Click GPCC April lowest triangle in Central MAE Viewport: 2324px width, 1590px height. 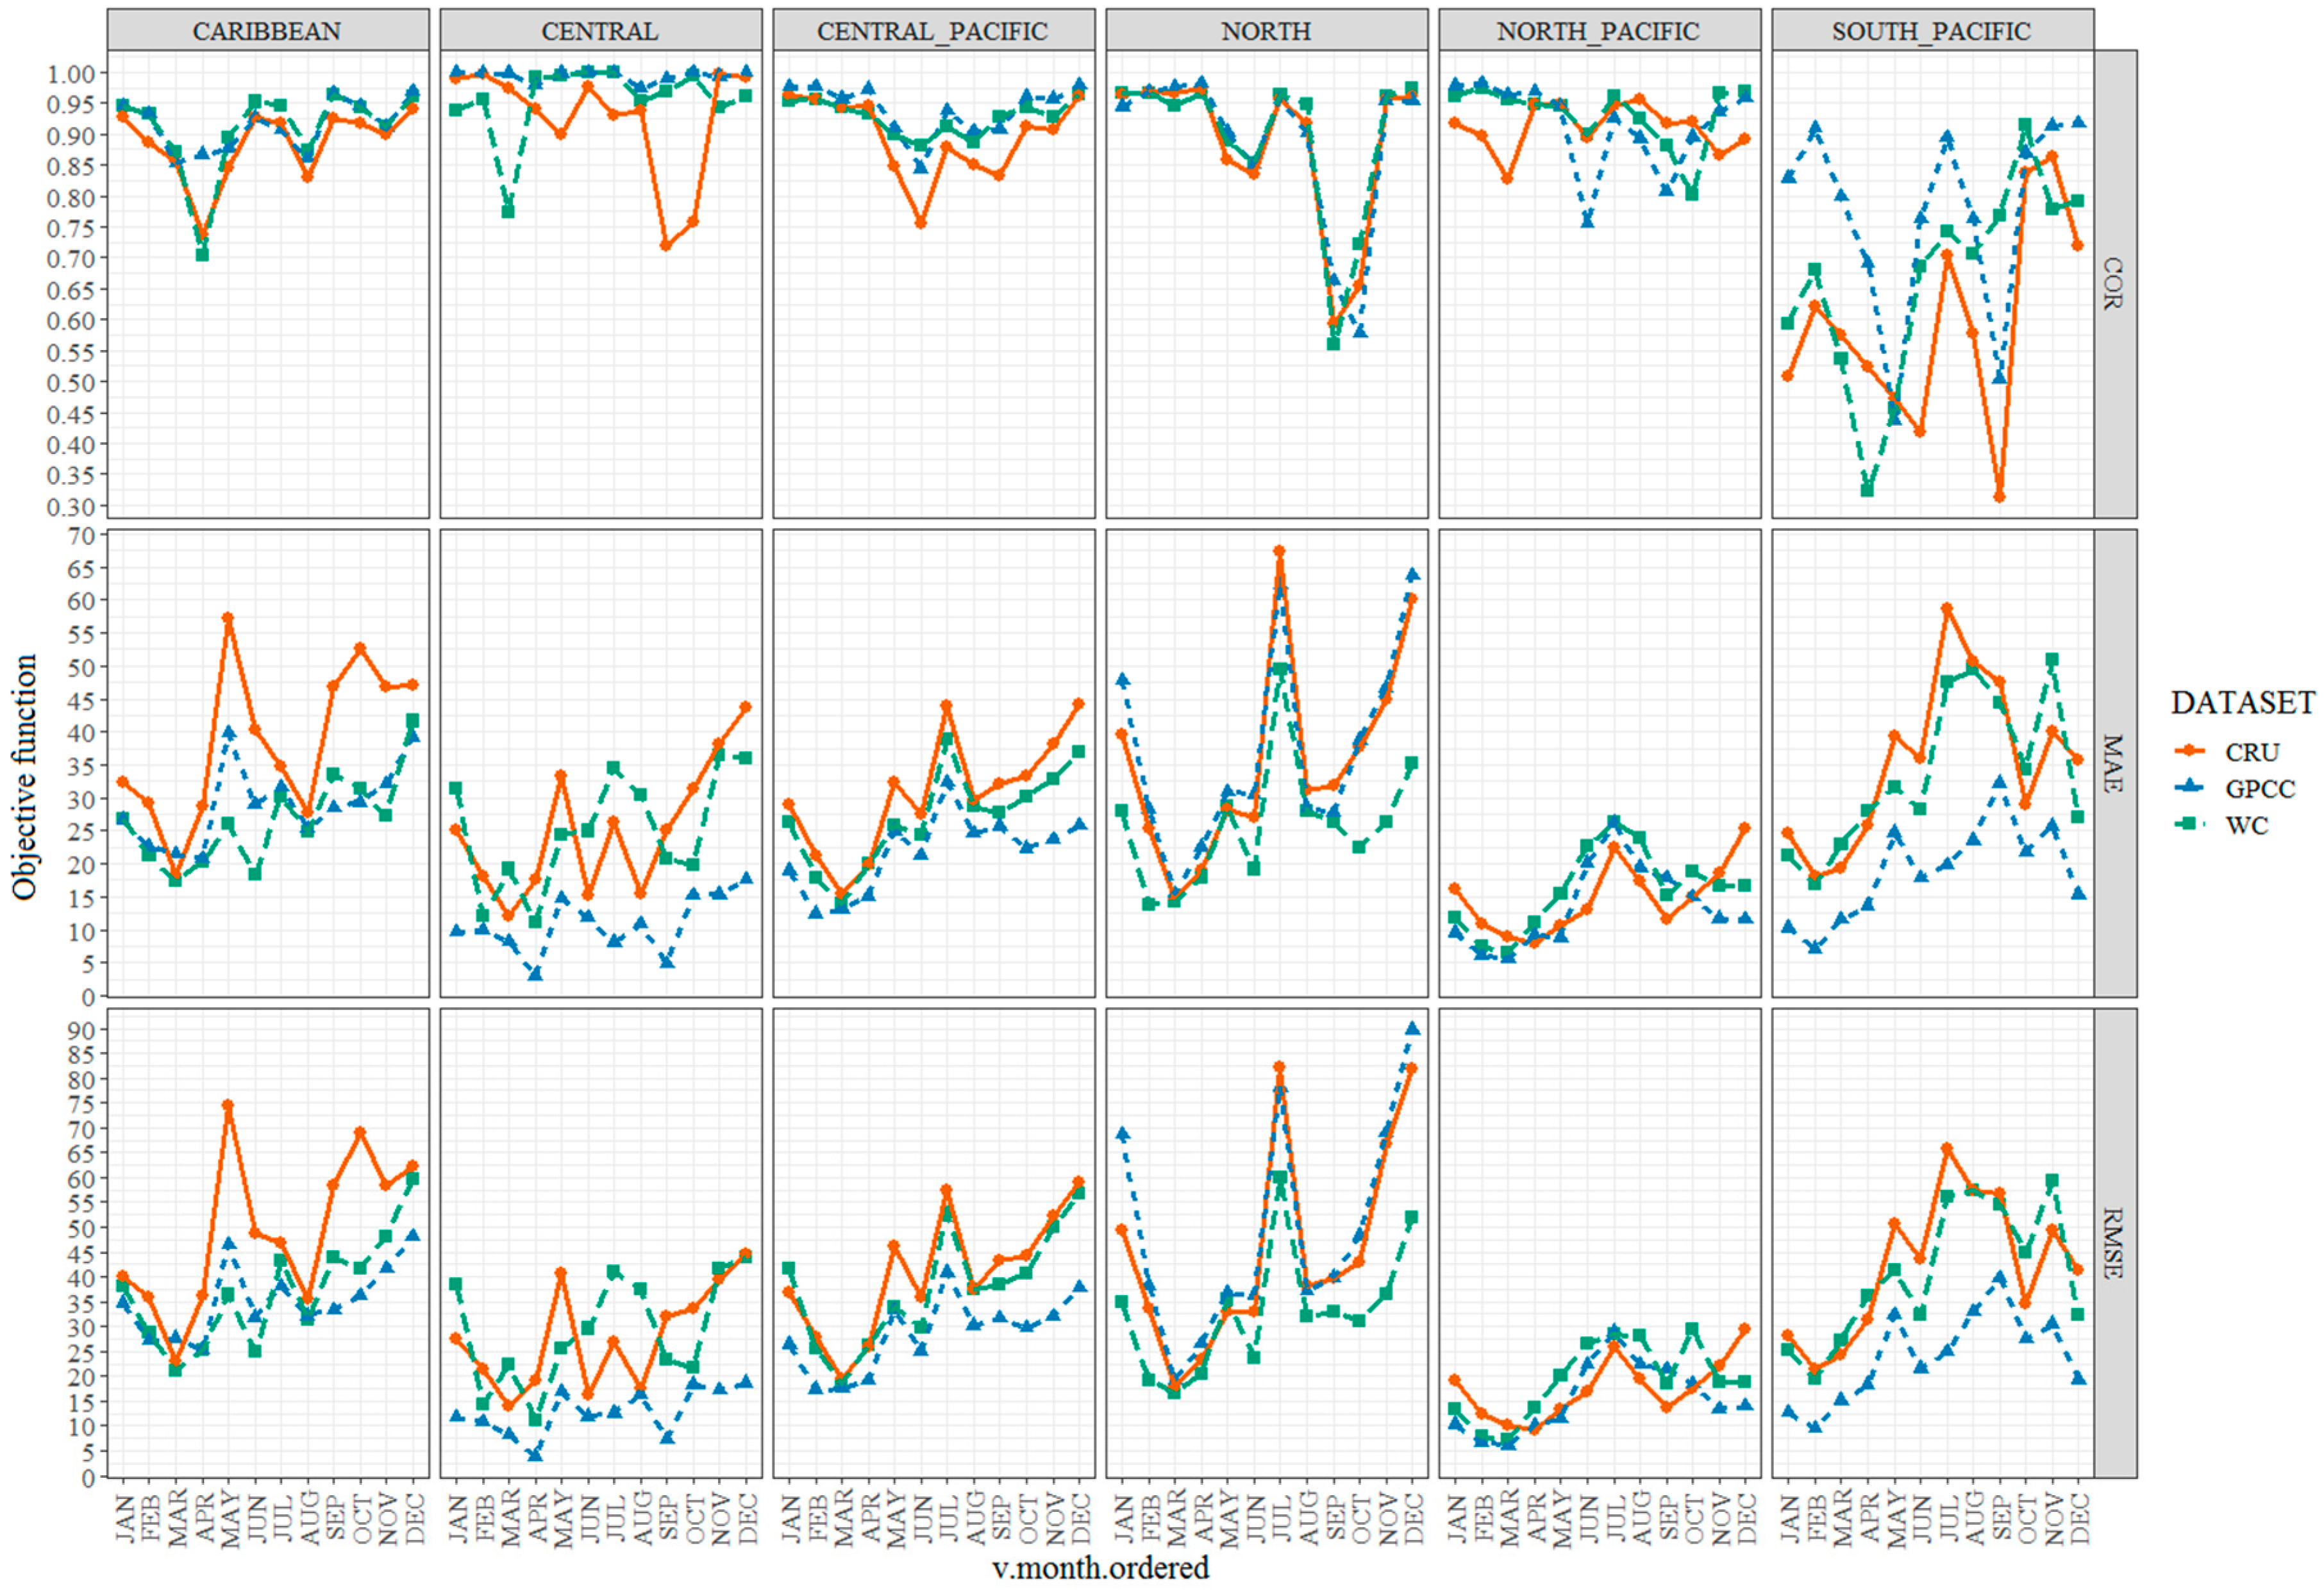(535, 974)
